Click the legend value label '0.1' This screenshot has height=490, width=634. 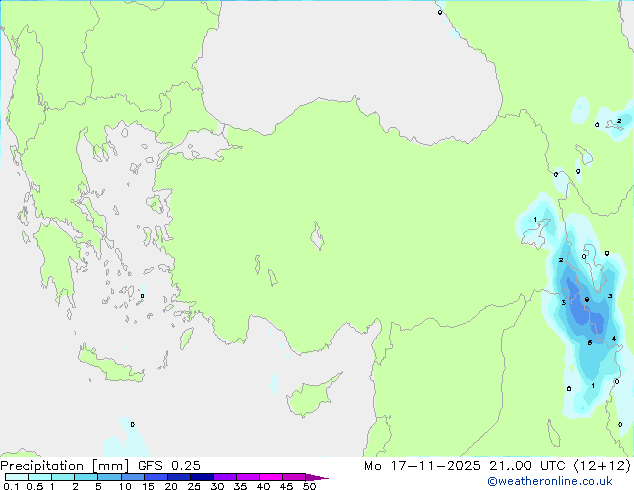(11, 486)
